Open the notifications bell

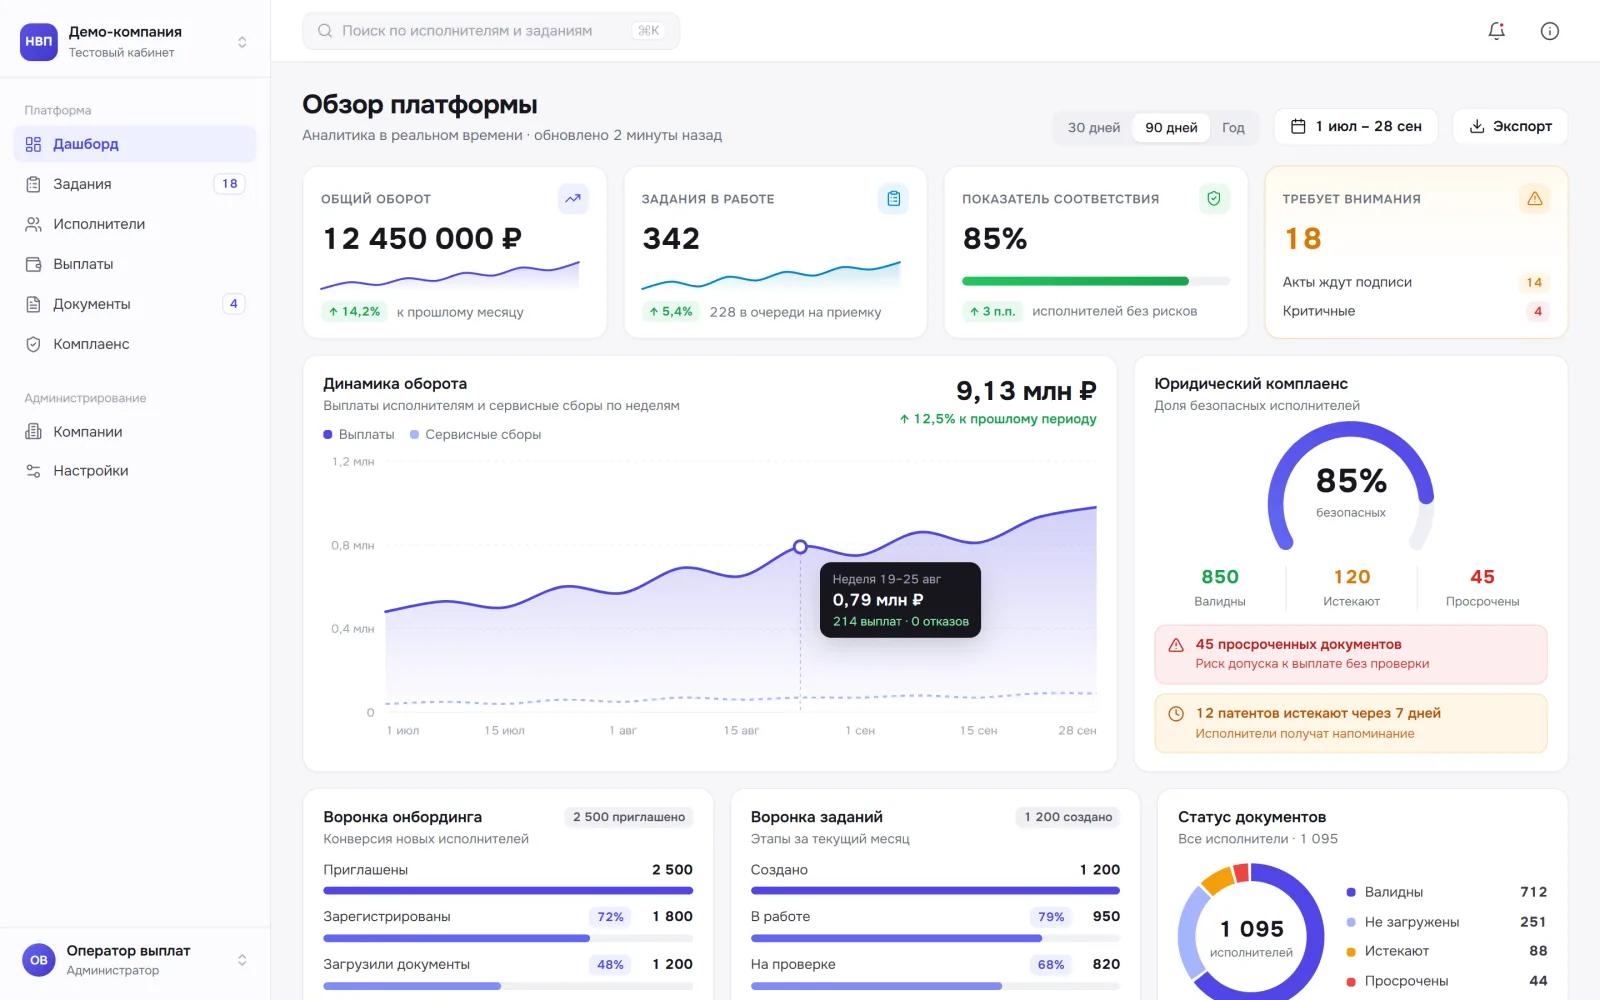point(1496,31)
